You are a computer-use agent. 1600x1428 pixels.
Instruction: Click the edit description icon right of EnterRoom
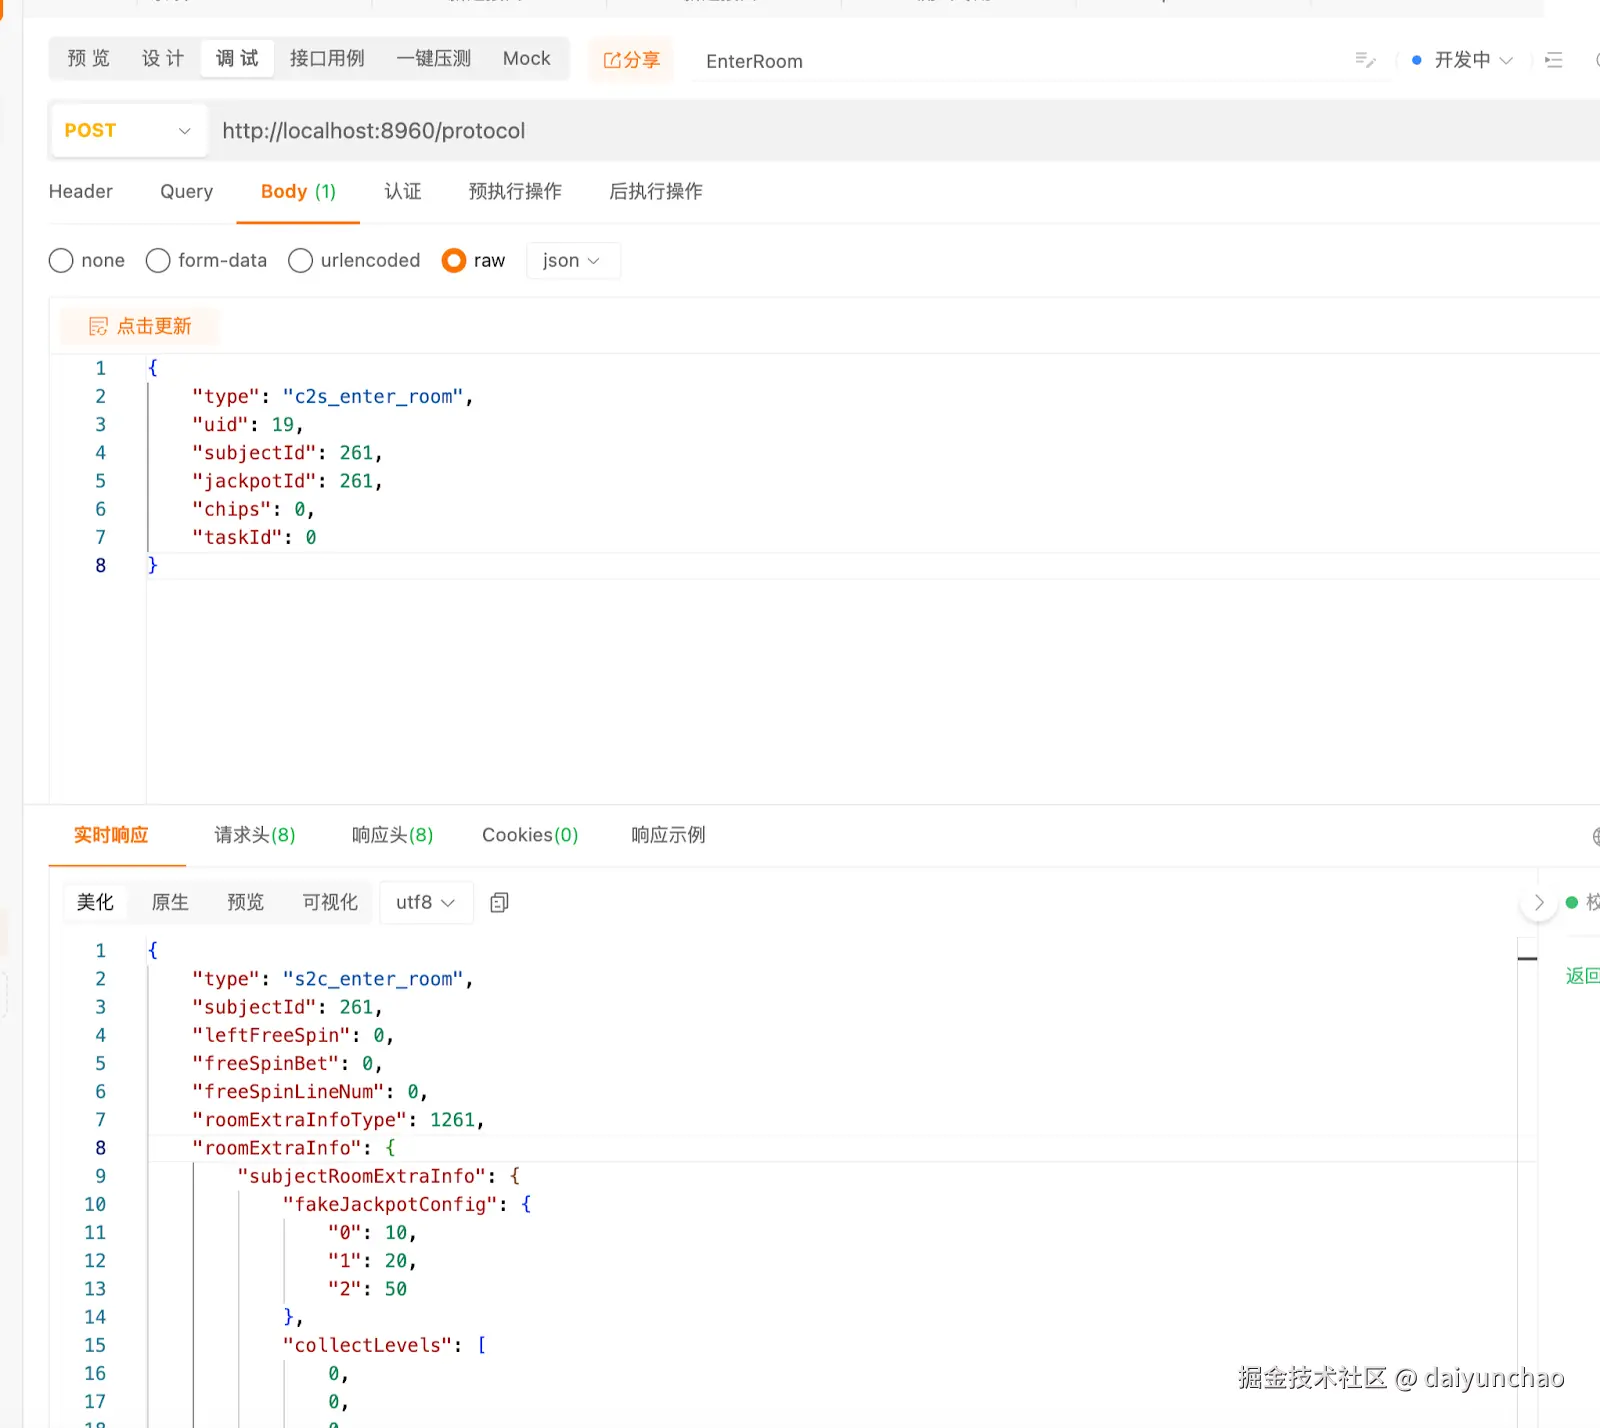pyautogui.click(x=1365, y=60)
